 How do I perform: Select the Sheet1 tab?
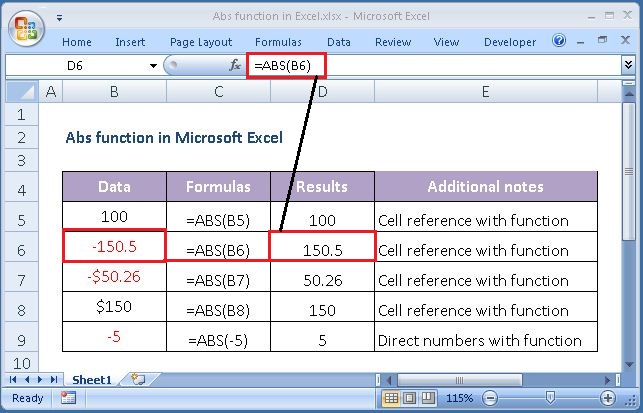click(x=92, y=380)
